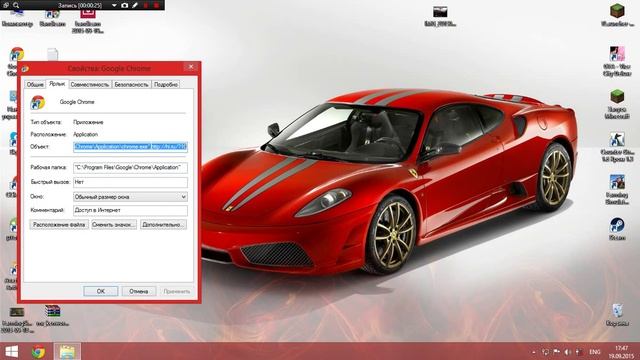
Task: Open the Окно window size dropdown
Action: tap(130, 197)
